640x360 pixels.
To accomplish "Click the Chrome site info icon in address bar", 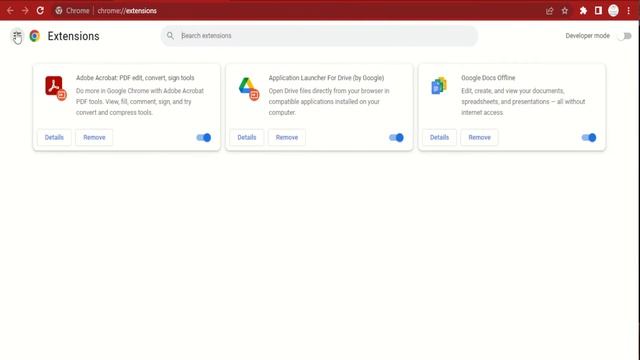I will 59,11.
